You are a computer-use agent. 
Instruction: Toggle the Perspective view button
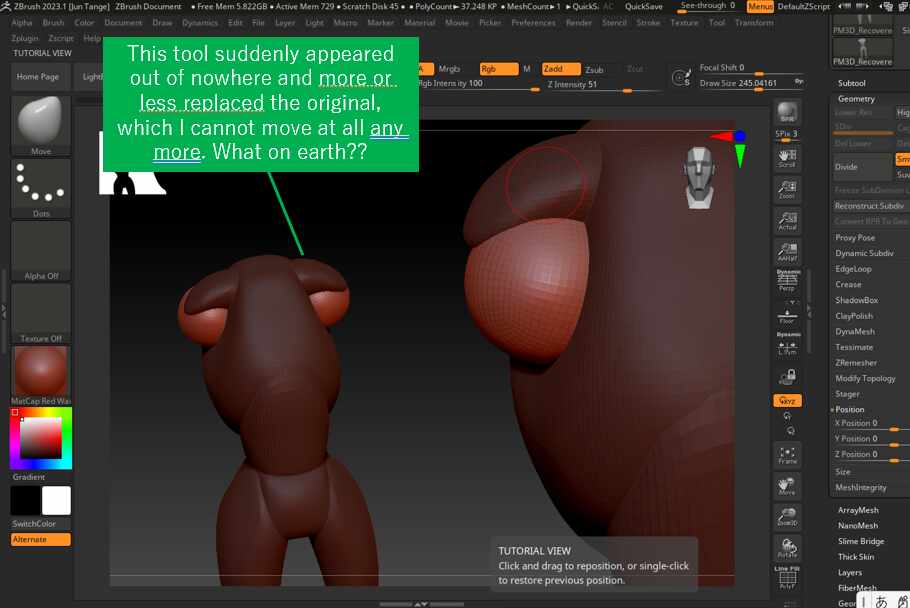[787, 281]
